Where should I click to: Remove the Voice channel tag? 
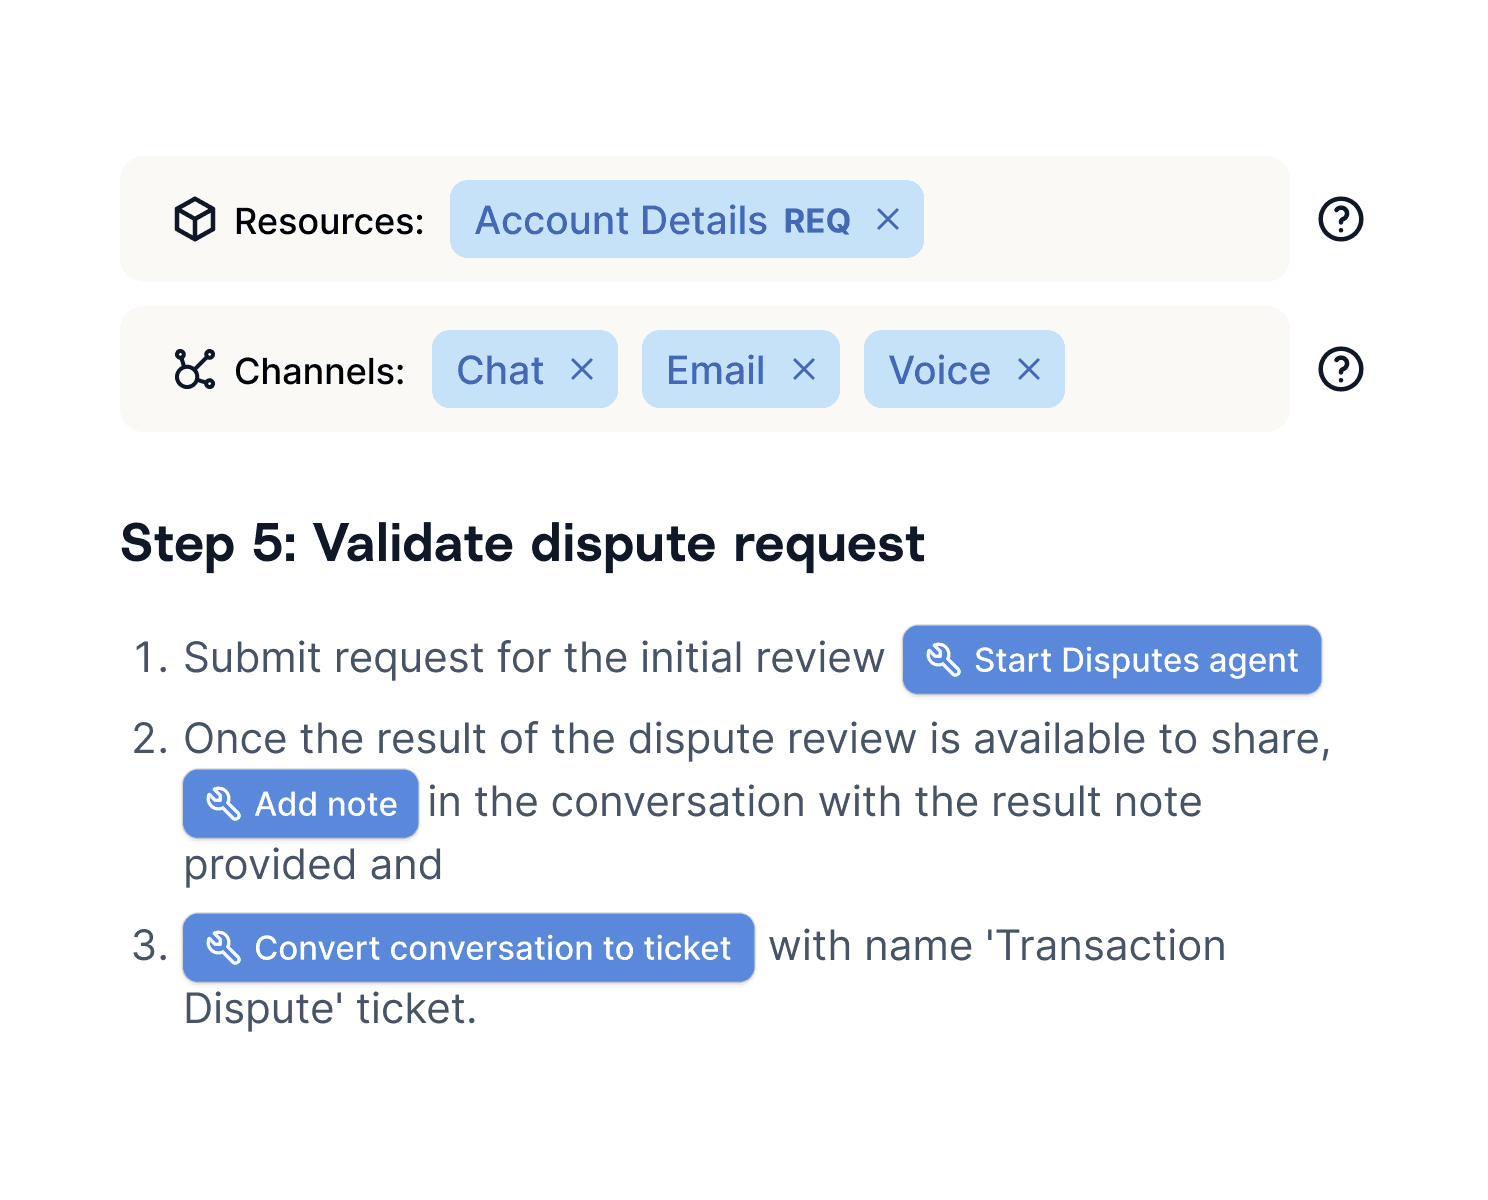pos(1029,370)
